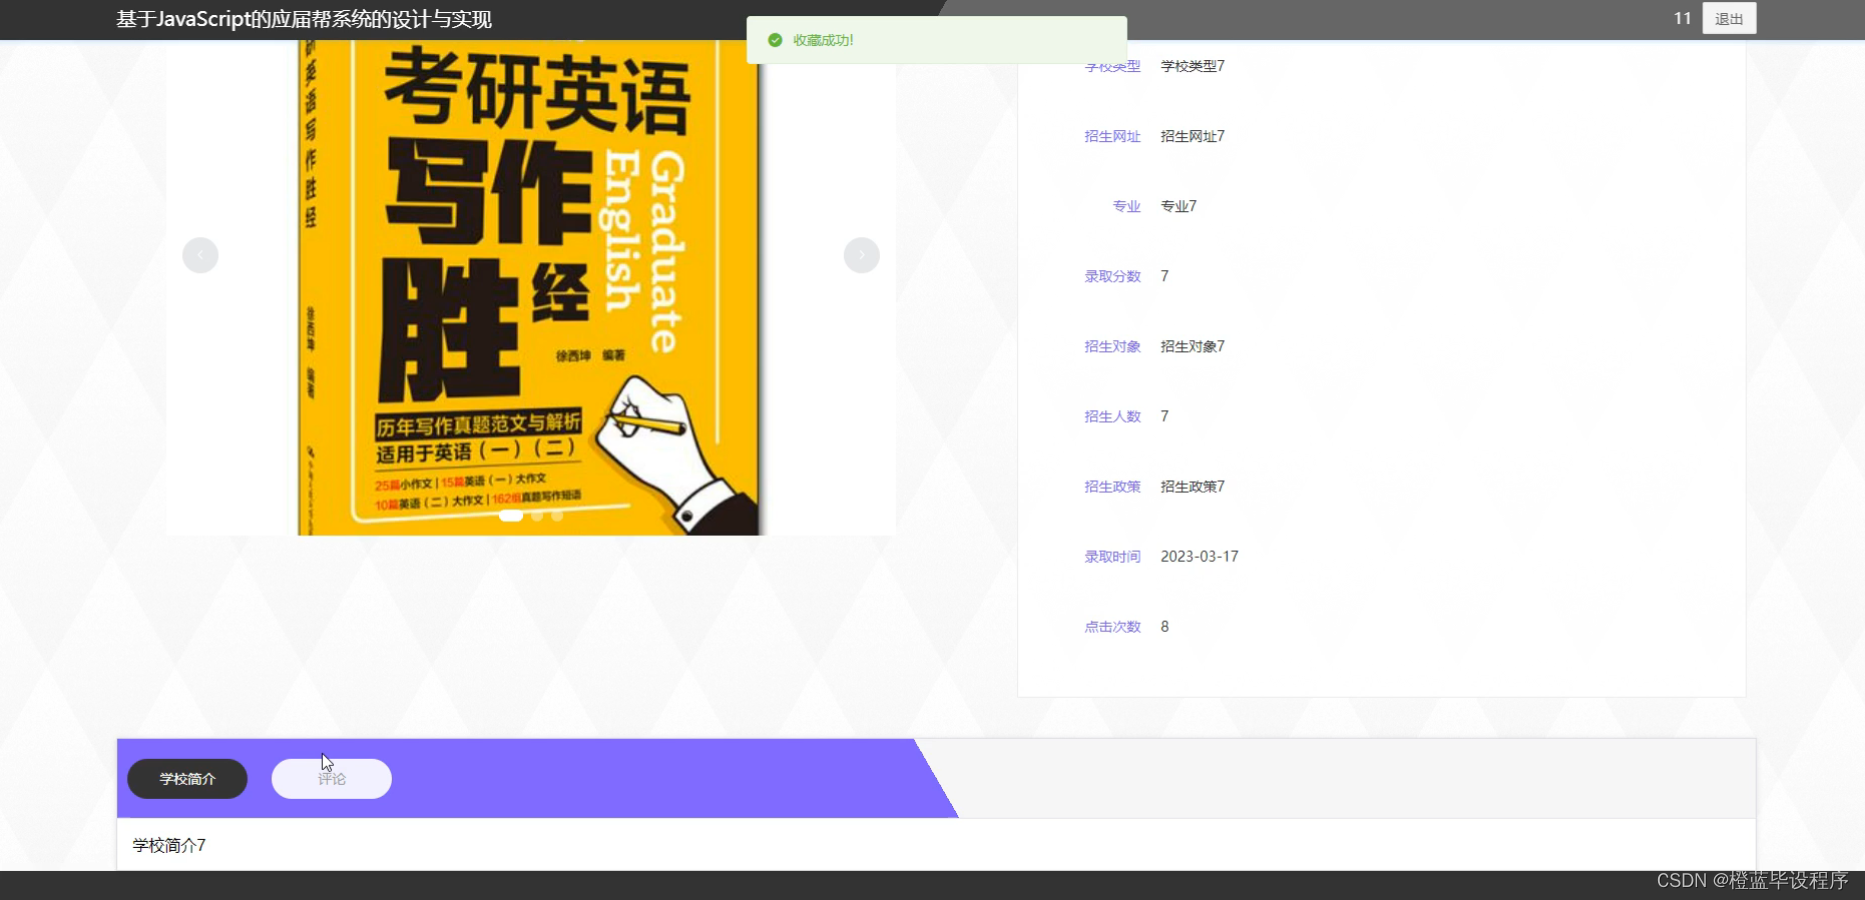Open user profile via the 11 badge
Viewport: 1865px width, 900px height.
tap(1681, 18)
